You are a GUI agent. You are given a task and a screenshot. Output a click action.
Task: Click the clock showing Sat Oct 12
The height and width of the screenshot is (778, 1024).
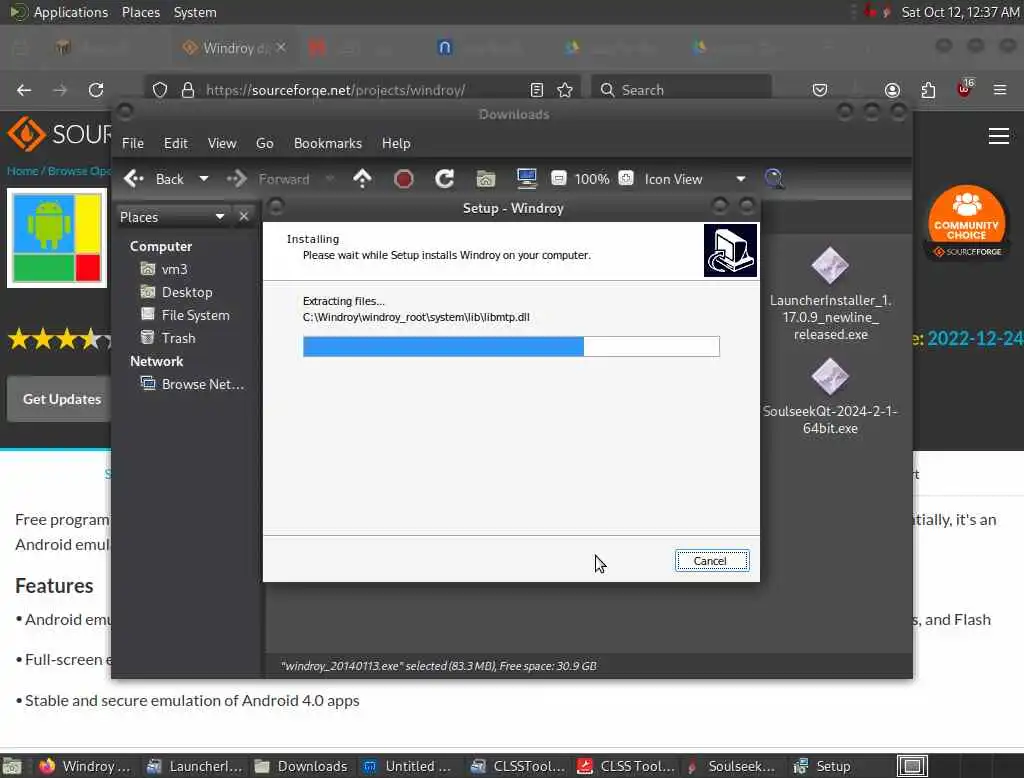(x=960, y=12)
